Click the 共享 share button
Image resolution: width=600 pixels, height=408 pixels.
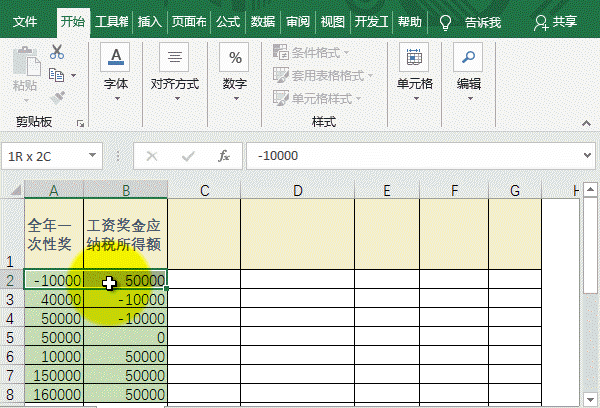coord(556,21)
